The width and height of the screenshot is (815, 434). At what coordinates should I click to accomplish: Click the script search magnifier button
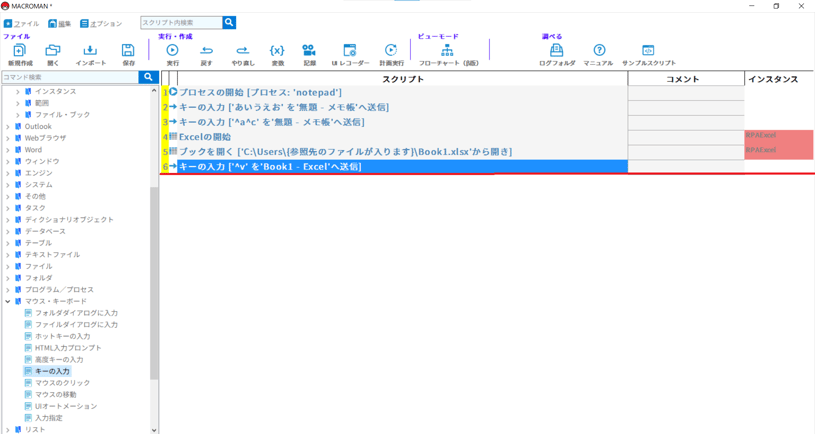click(229, 22)
